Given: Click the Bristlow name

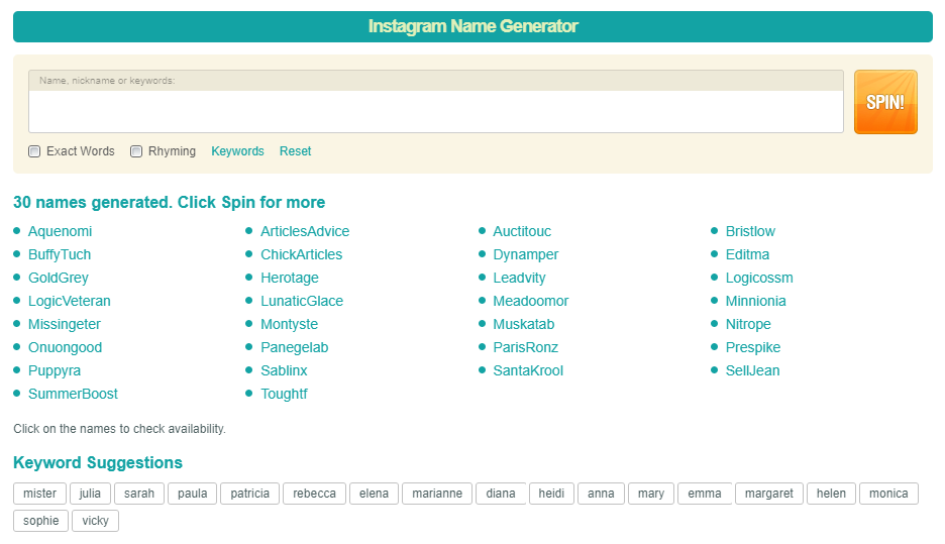Looking at the screenshot, I should (750, 231).
